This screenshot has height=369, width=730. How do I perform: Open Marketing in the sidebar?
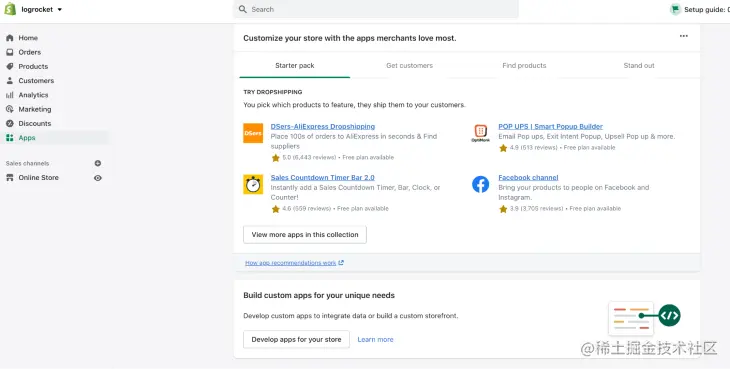(x=35, y=109)
